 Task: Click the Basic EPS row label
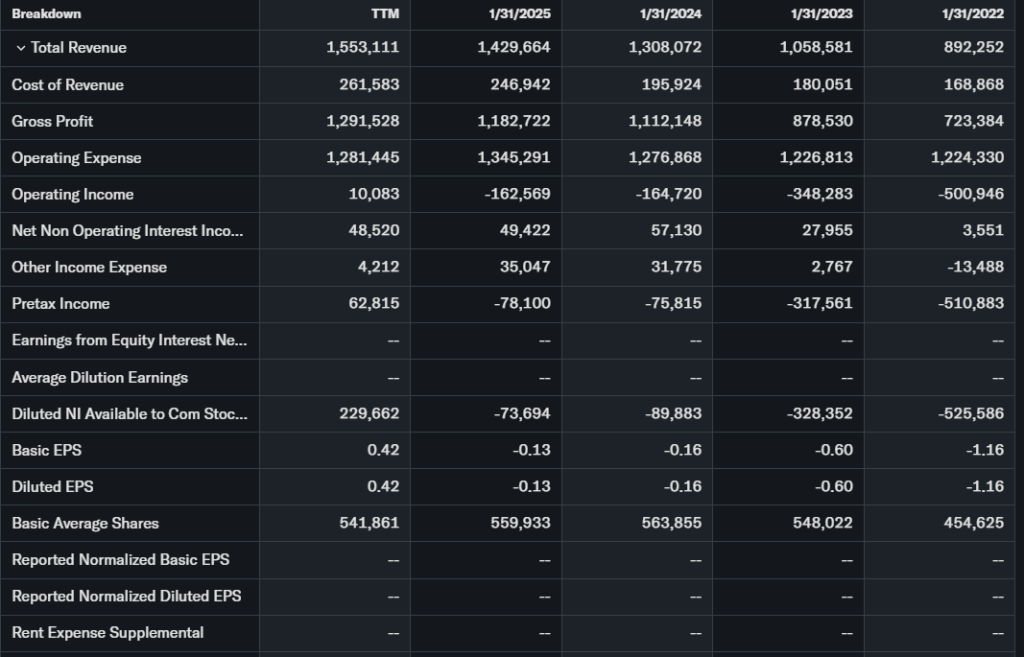tap(47, 450)
